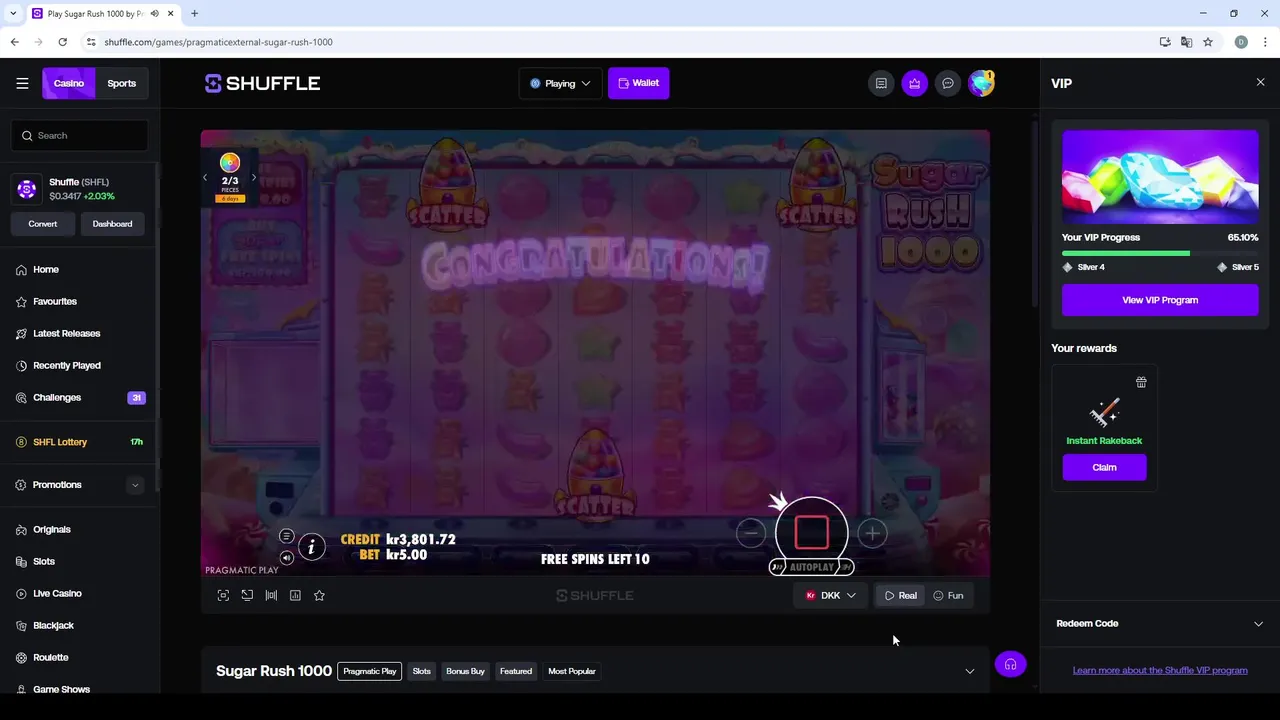Click the Pragmatic Play tag
Viewport: 1280px width, 720px height.
click(x=370, y=671)
